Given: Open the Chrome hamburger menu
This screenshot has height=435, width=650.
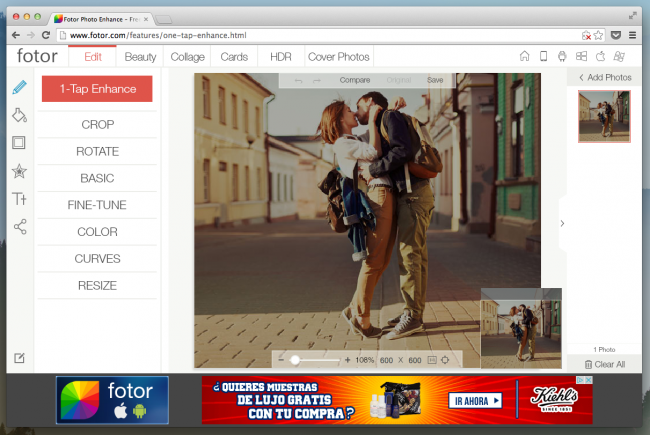Looking at the screenshot, I should (632, 35).
